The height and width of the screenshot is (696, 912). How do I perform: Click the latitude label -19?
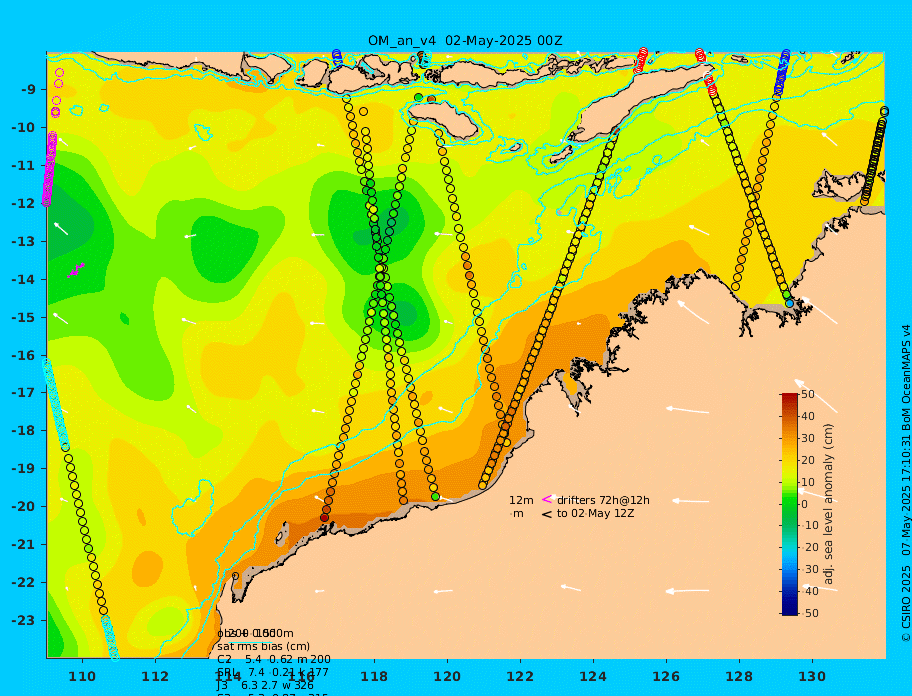point(25,468)
